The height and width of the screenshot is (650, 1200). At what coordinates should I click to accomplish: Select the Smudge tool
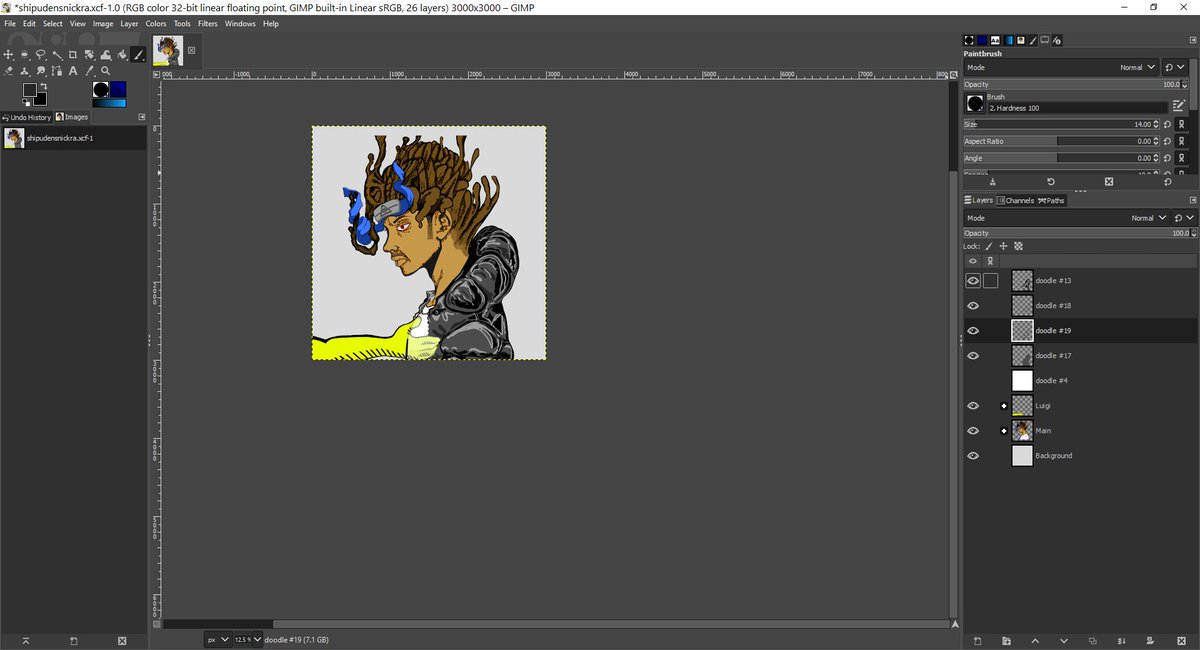point(40,71)
